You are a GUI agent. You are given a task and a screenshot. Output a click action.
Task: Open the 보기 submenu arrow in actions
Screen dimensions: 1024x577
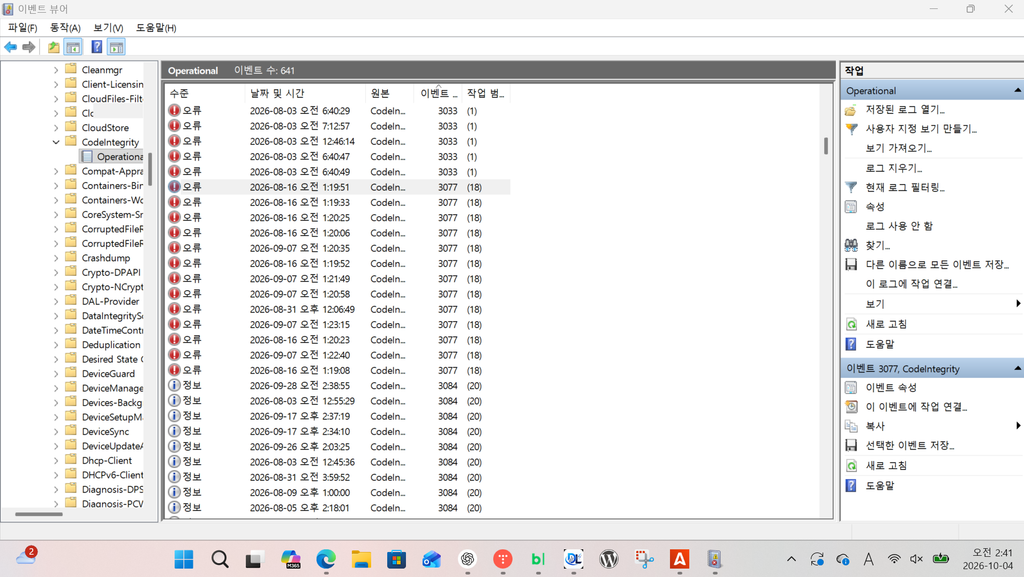[1018, 304]
